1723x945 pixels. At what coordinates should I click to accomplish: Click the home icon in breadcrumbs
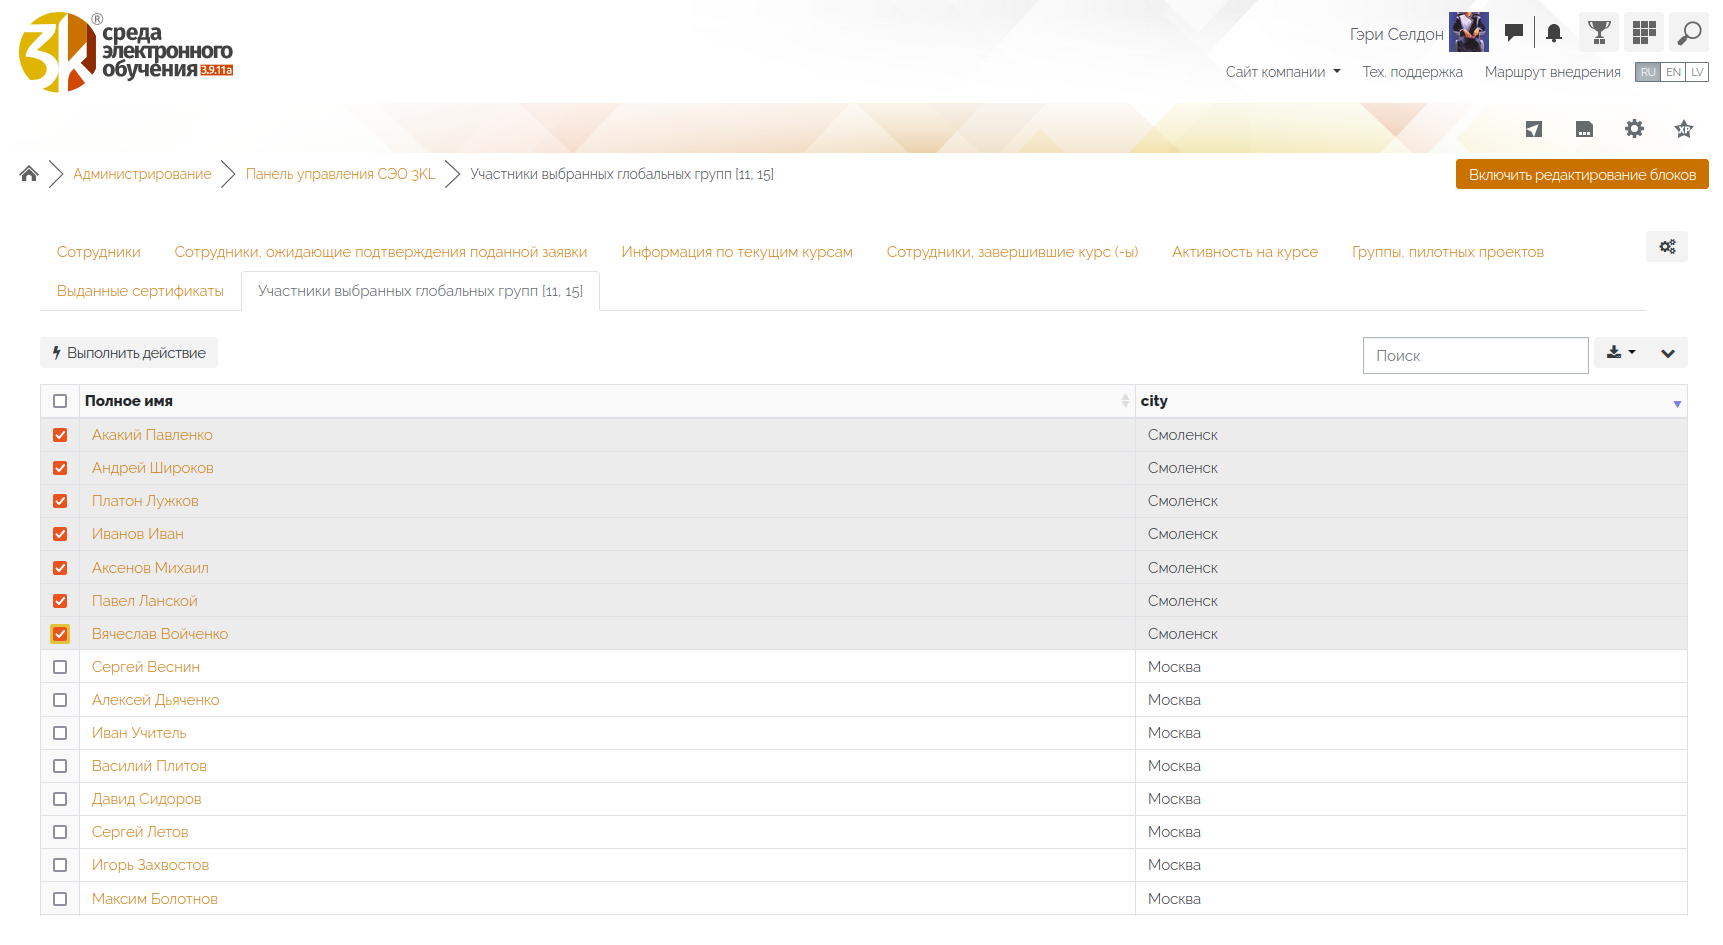click(29, 174)
